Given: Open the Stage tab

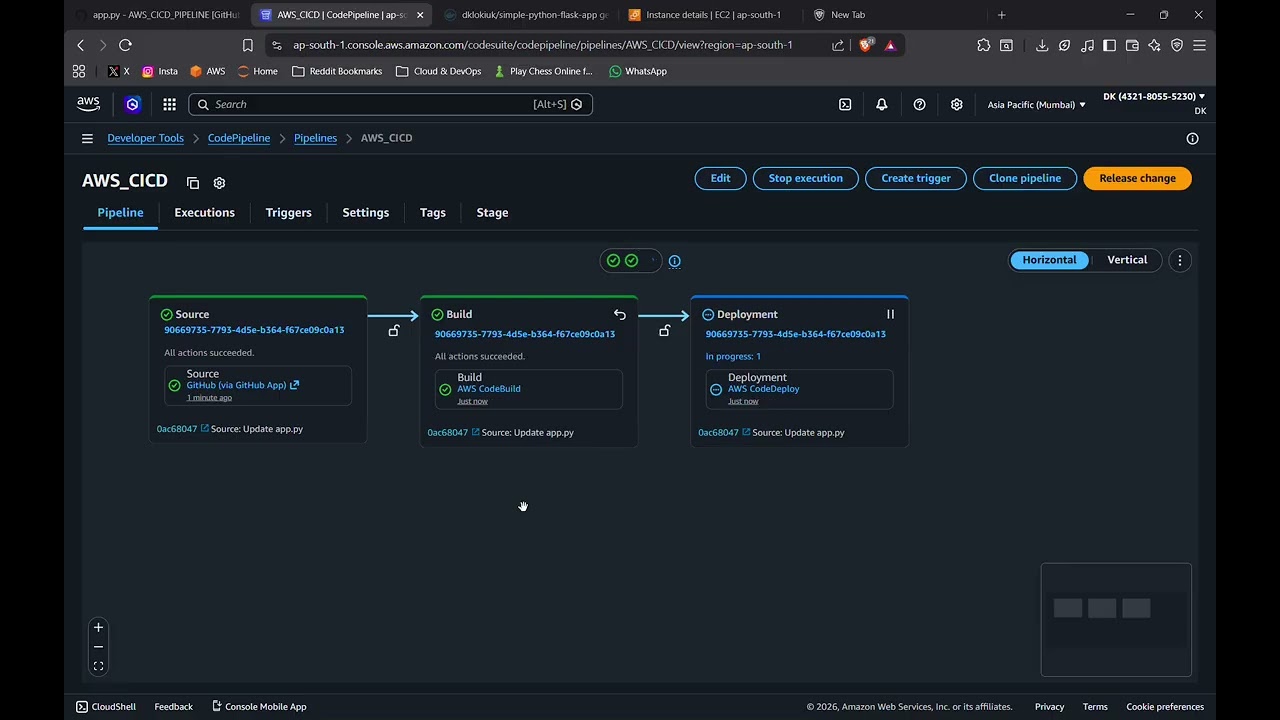Looking at the screenshot, I should 492,212.
